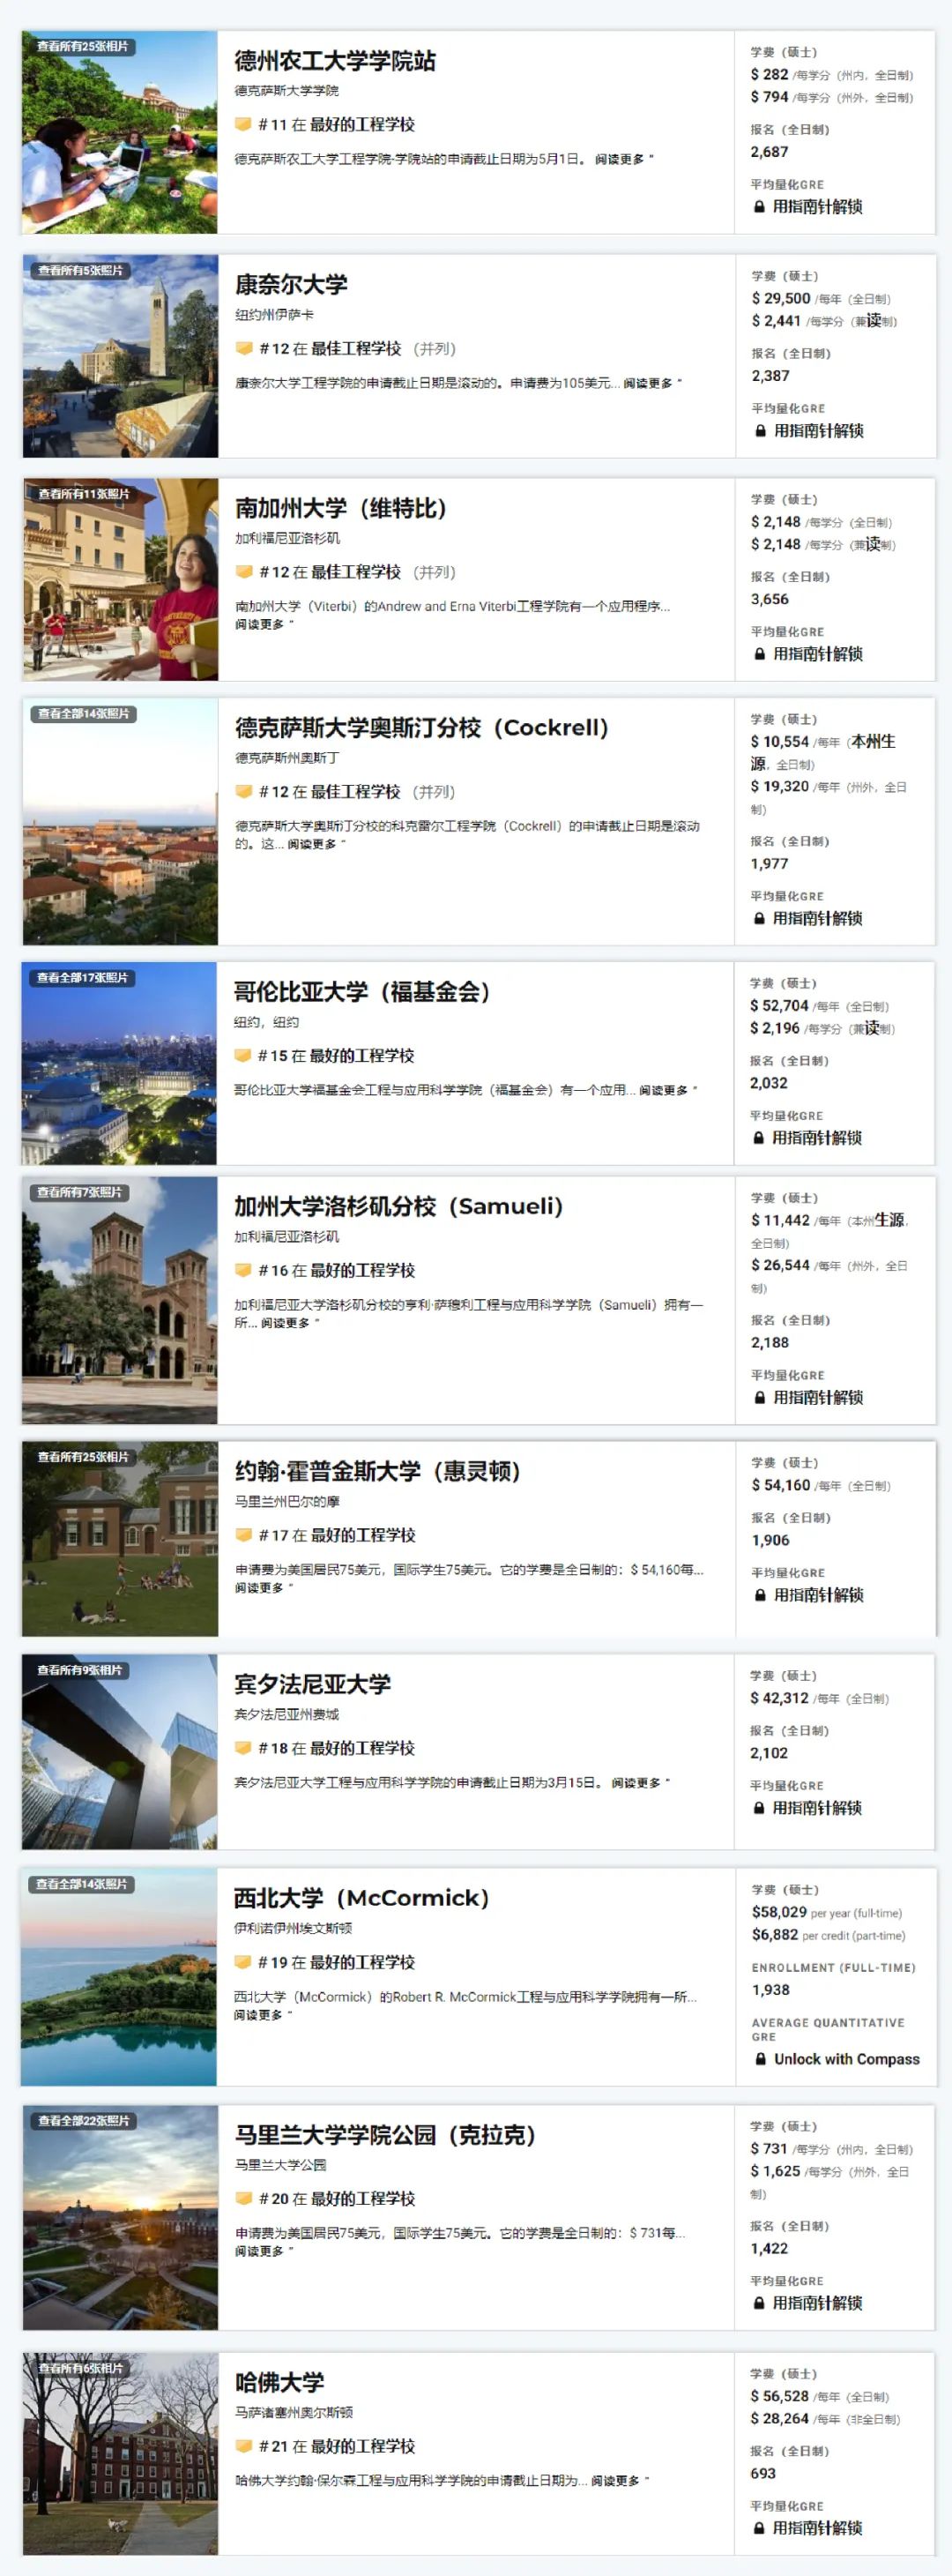This screenshot has height=2576, width=952.
Task: Open 康奈尔大学 school title
Action: tap(292, 285)
